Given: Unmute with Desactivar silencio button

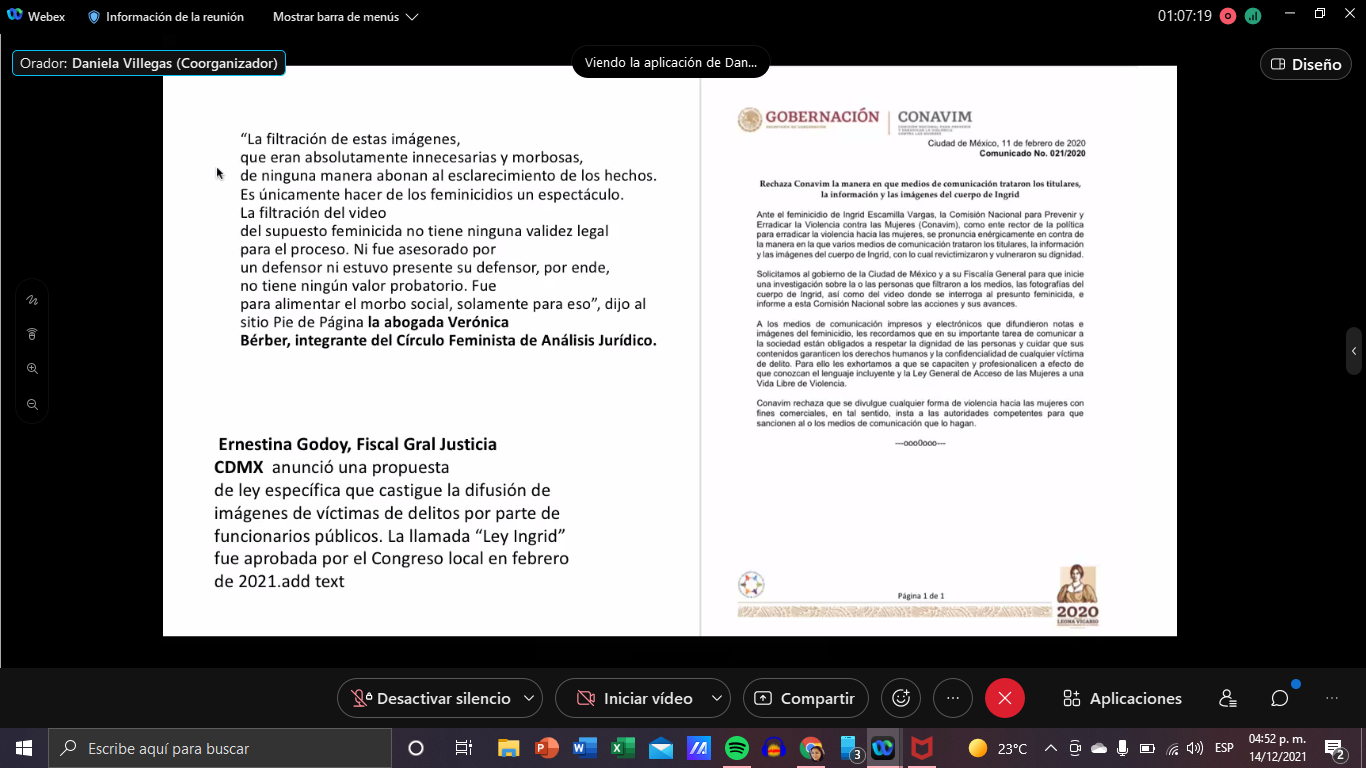Looking at the screenshot, I should pyautogui.click(x=431, y=698).
